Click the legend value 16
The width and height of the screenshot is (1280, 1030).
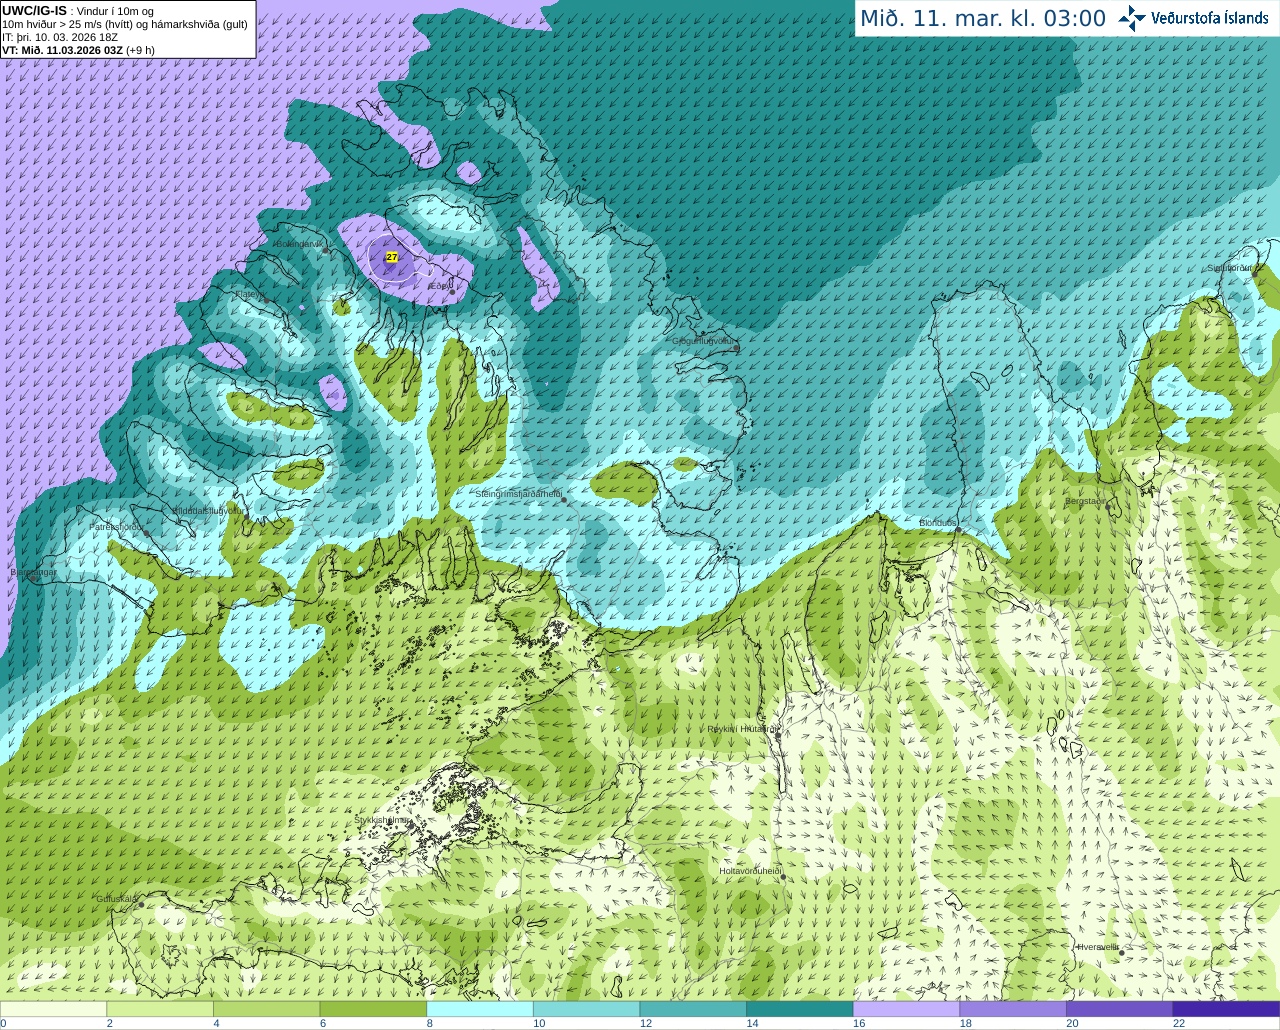click(857, 1023)
